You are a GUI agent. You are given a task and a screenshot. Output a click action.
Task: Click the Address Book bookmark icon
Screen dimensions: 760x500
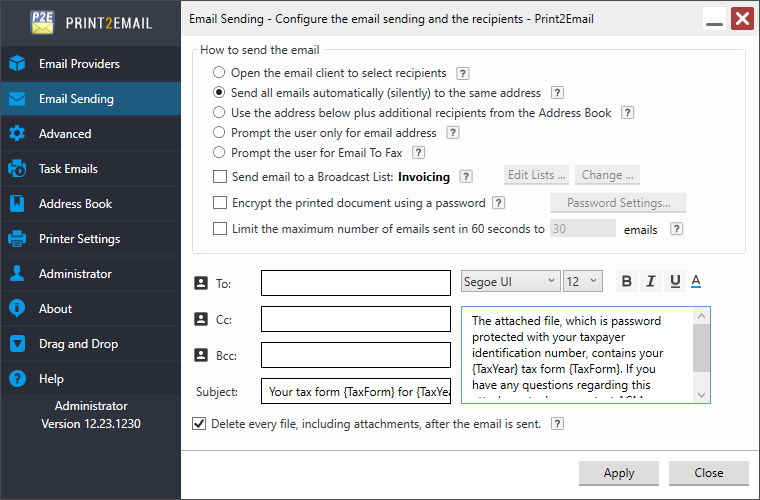[17, 203]
